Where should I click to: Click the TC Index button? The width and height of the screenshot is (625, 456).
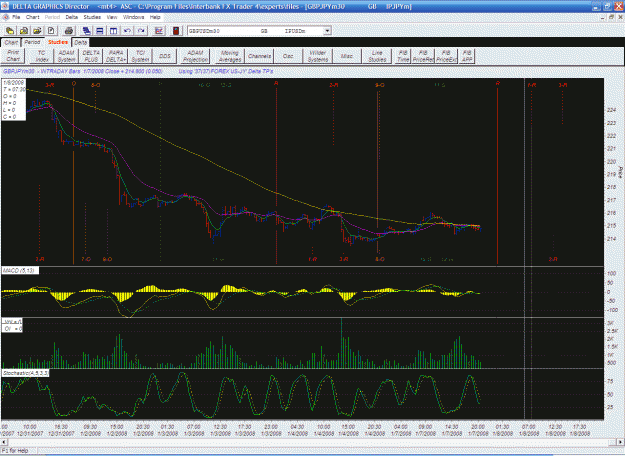click(x=42, y=56)
